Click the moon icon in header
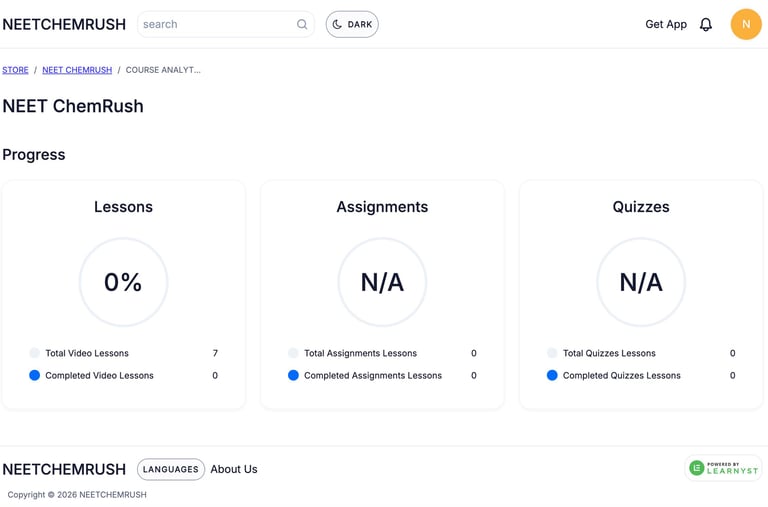 (x=338, y=24)
